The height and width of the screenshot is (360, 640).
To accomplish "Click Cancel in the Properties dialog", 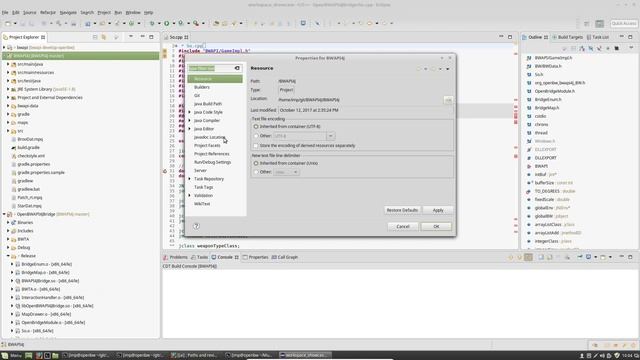I will pyautogui.click(x=403, y=227).
